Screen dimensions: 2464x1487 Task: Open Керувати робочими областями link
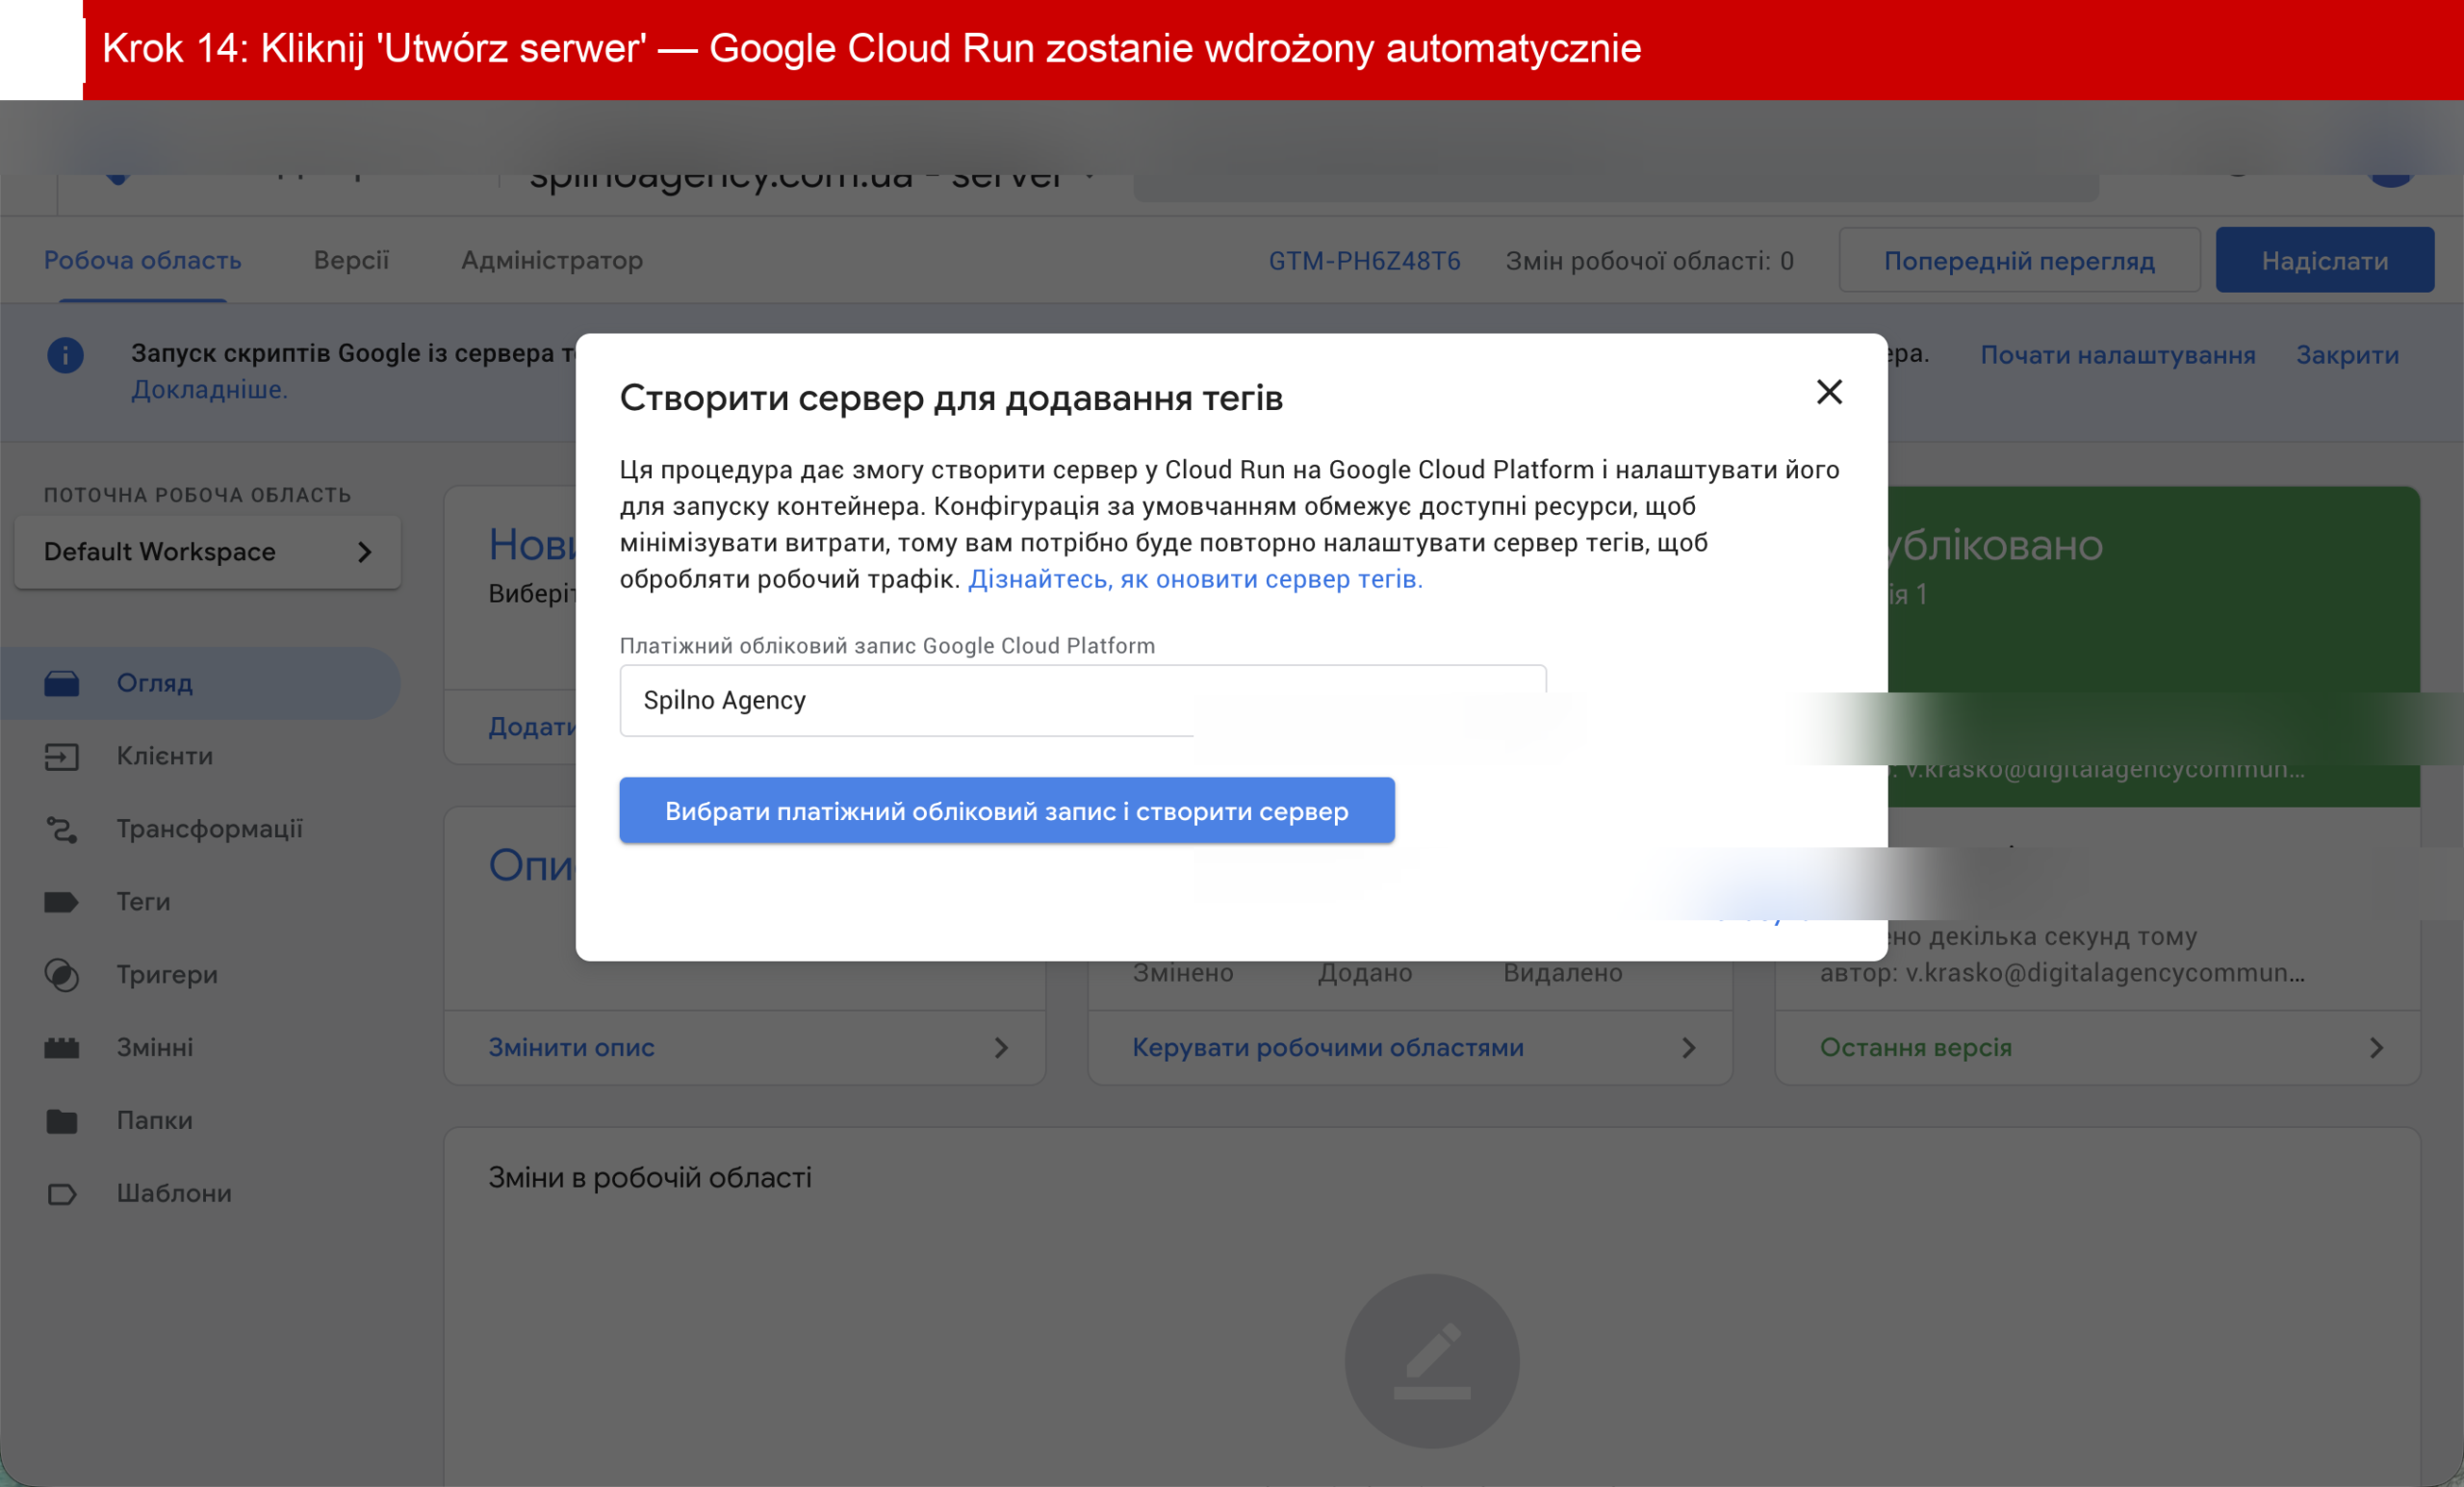click(1328, 1047)
